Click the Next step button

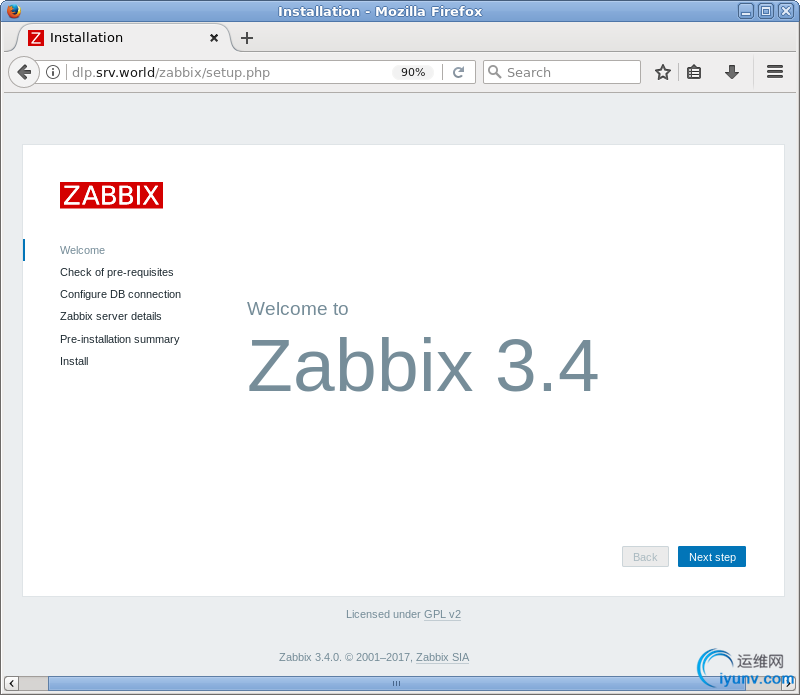point(712,557)
